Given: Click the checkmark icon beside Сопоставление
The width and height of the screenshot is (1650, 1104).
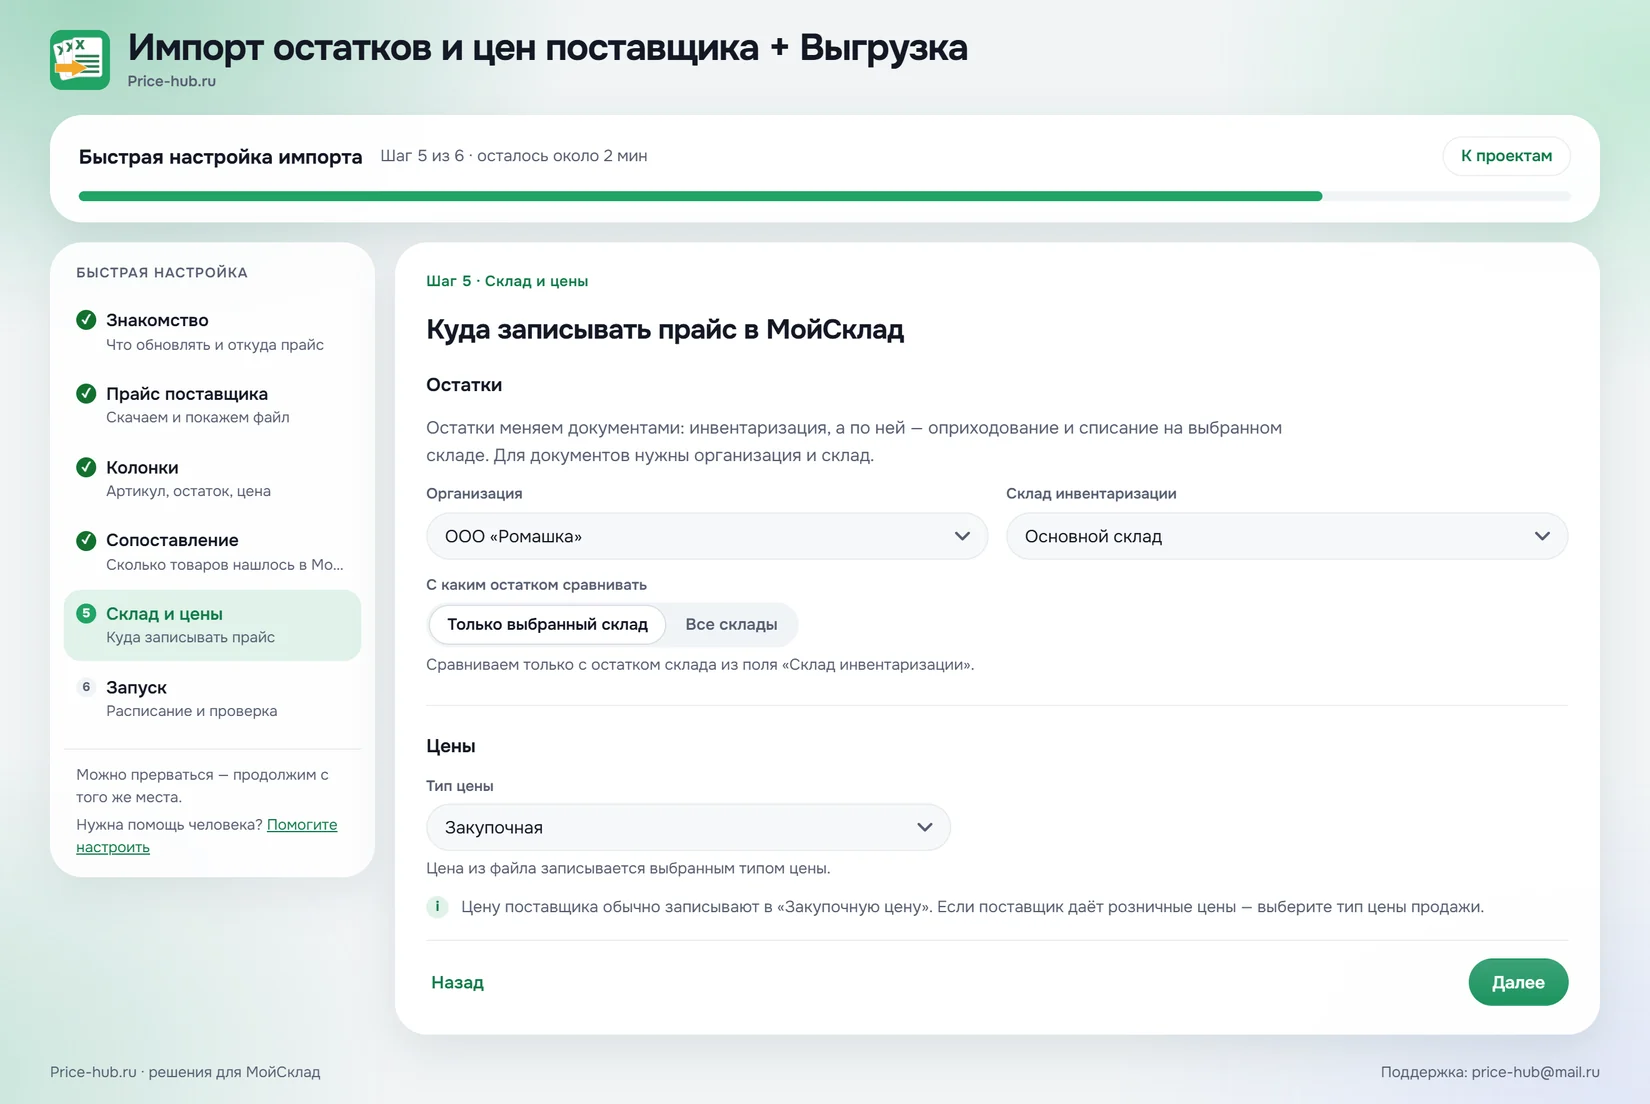Looking at the screenshot, I should coord(86,540).
